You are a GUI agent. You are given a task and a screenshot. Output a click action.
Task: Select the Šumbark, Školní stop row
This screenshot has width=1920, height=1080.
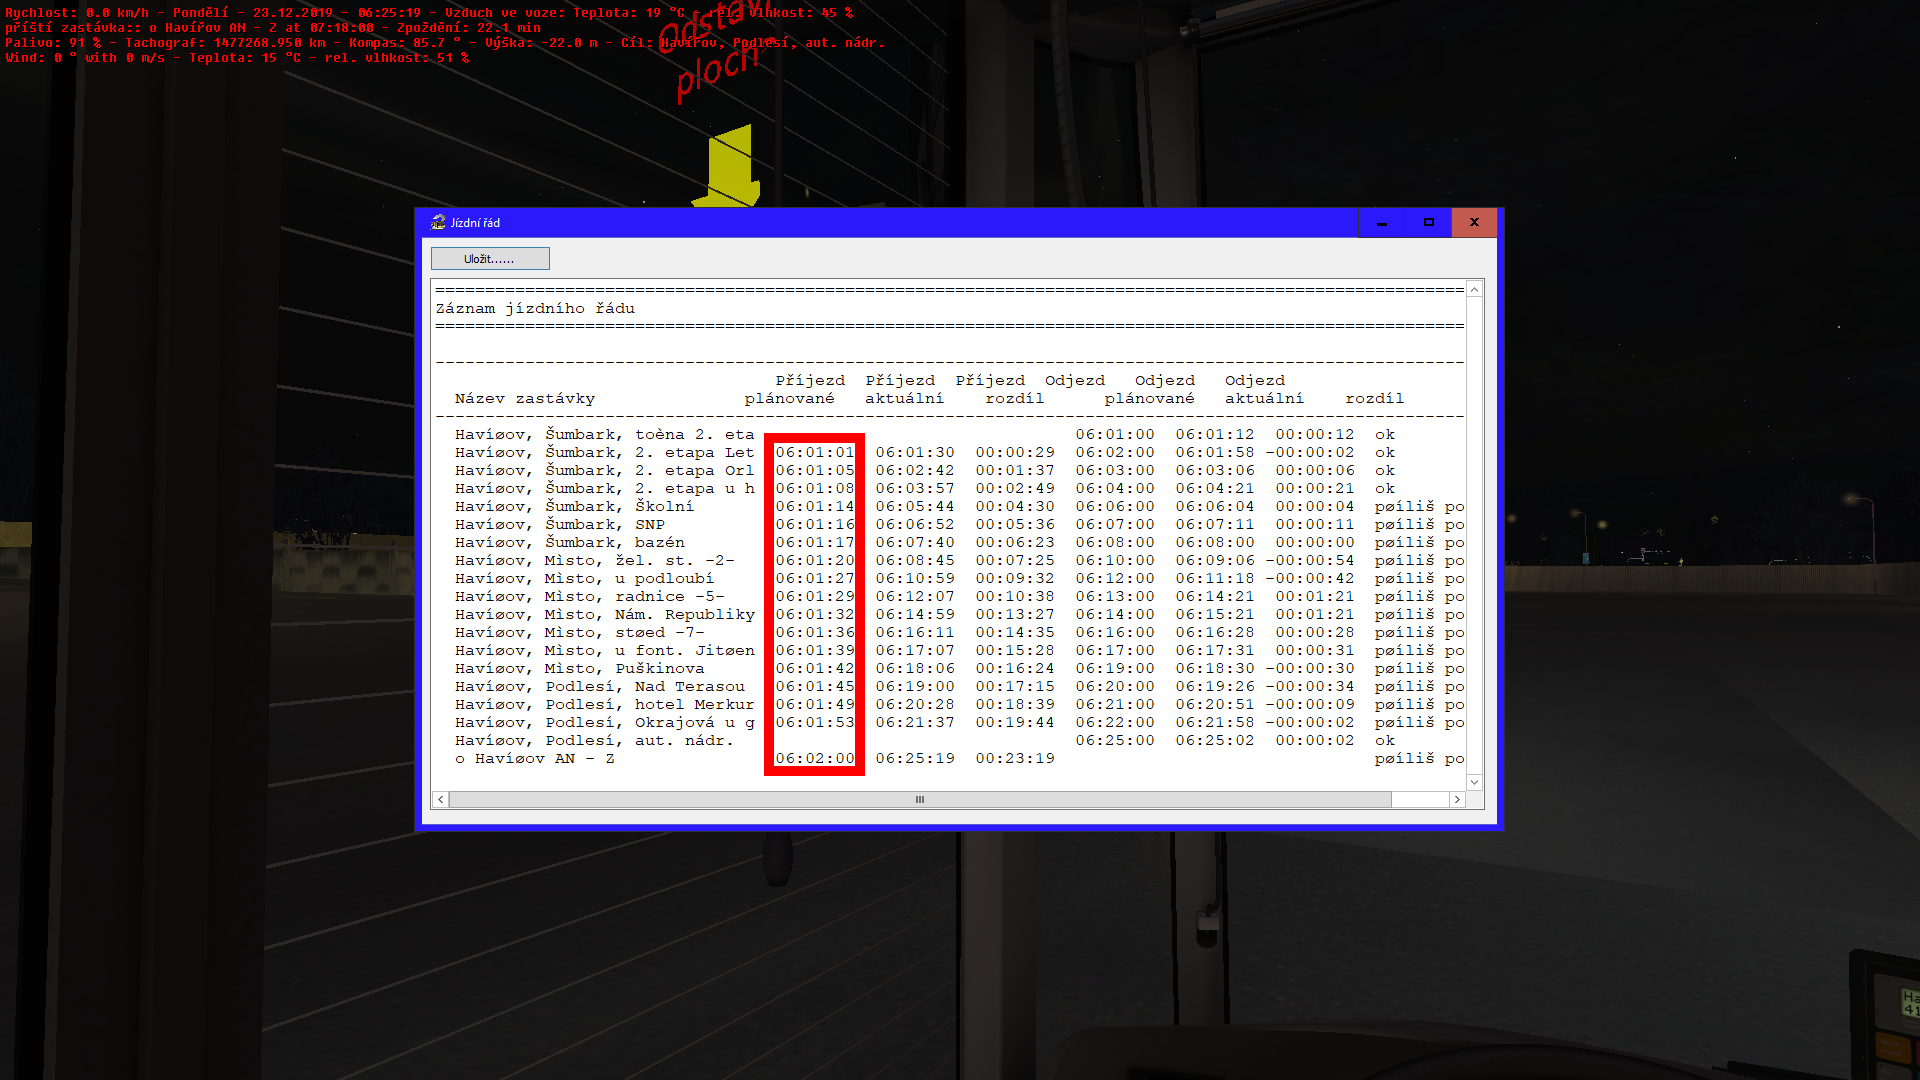[574, 506]
